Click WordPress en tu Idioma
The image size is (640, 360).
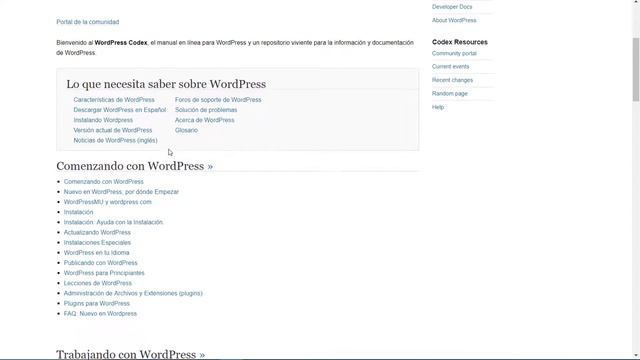pyautogui.click(x=96, y=253)
